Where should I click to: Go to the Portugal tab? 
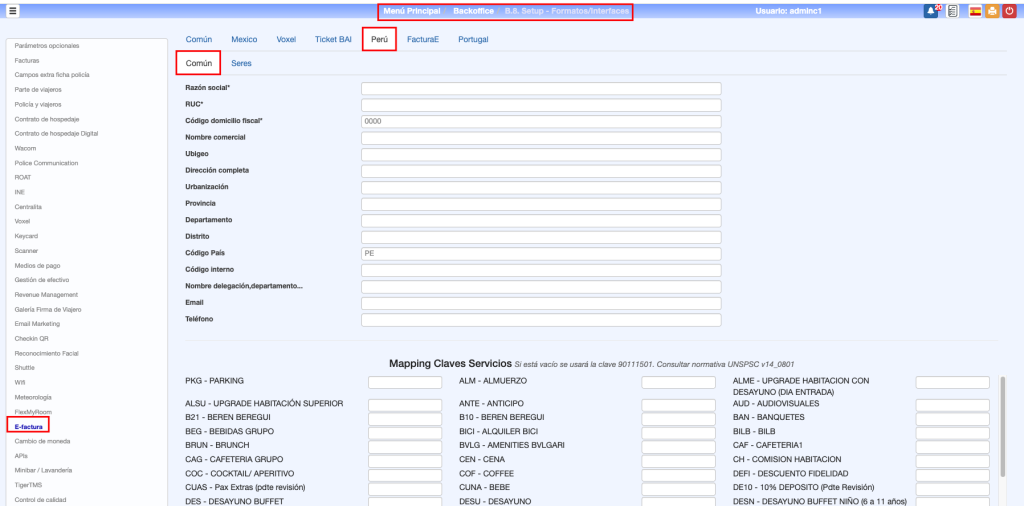tap(473, 39)
